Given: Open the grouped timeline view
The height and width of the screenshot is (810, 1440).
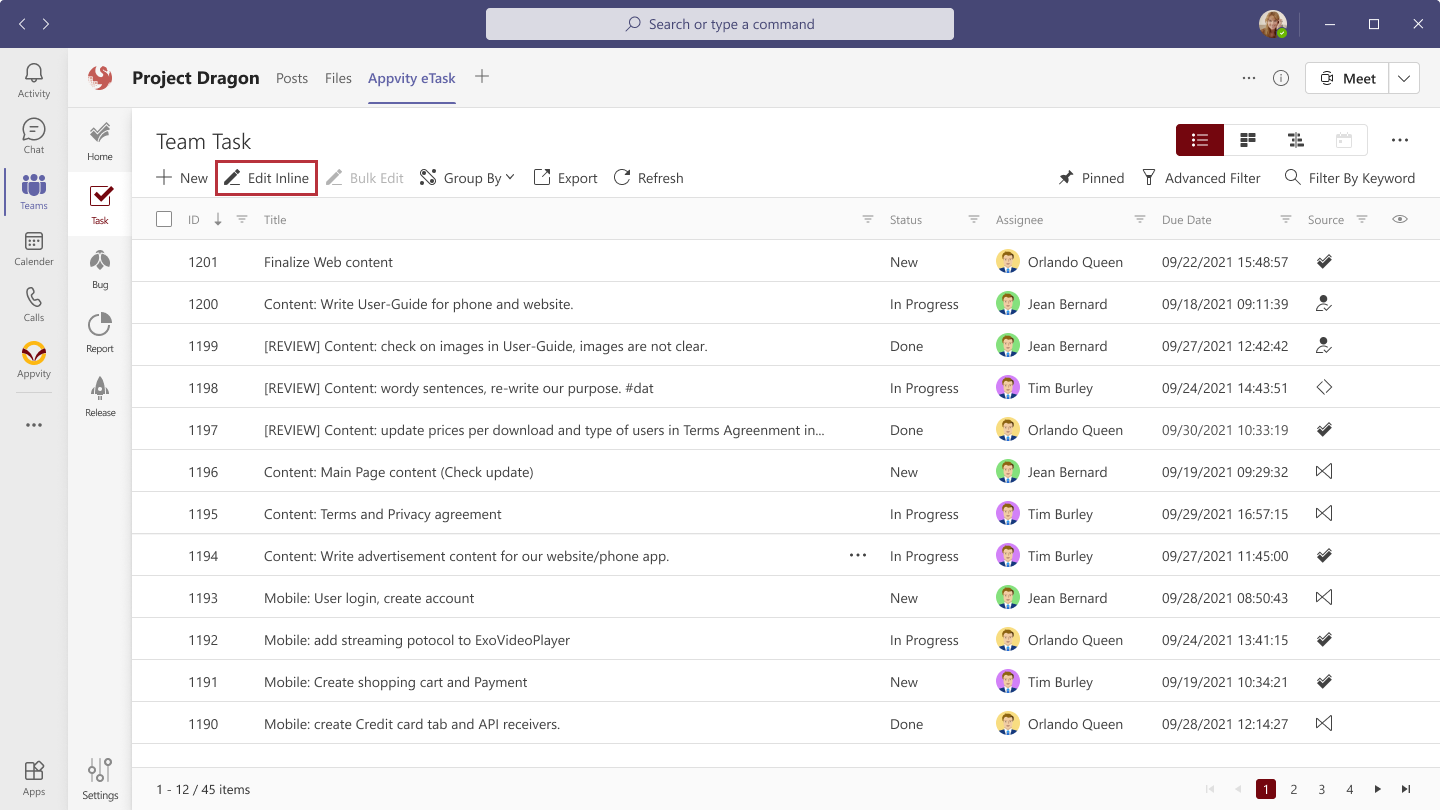Looking at the screenshot, I should [x=1295, y=140].
